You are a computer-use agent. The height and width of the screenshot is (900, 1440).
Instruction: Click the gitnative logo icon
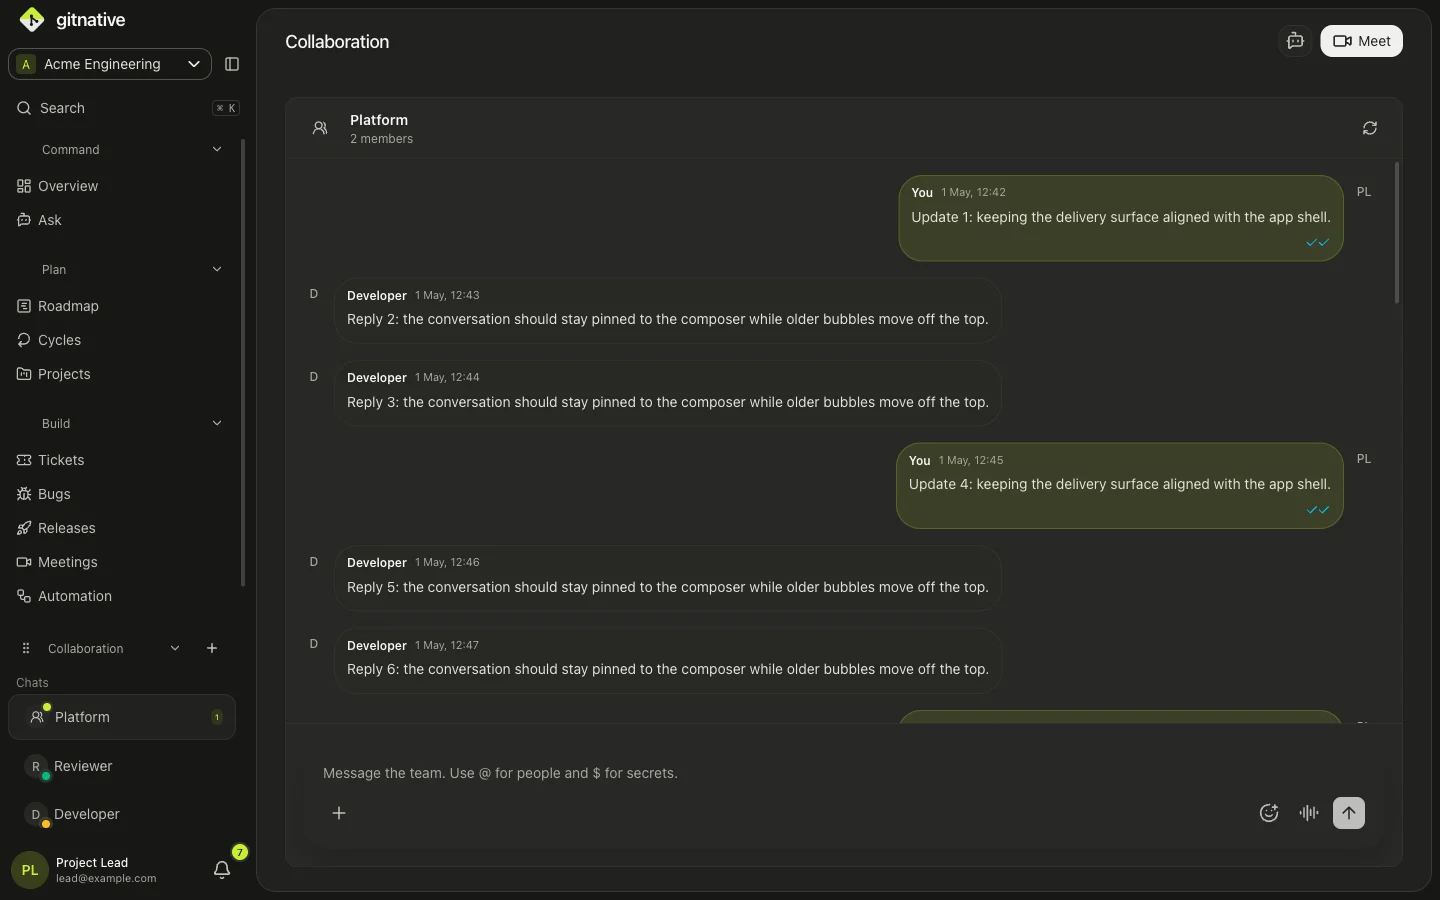pyautogui.click(x=32, y=20)
